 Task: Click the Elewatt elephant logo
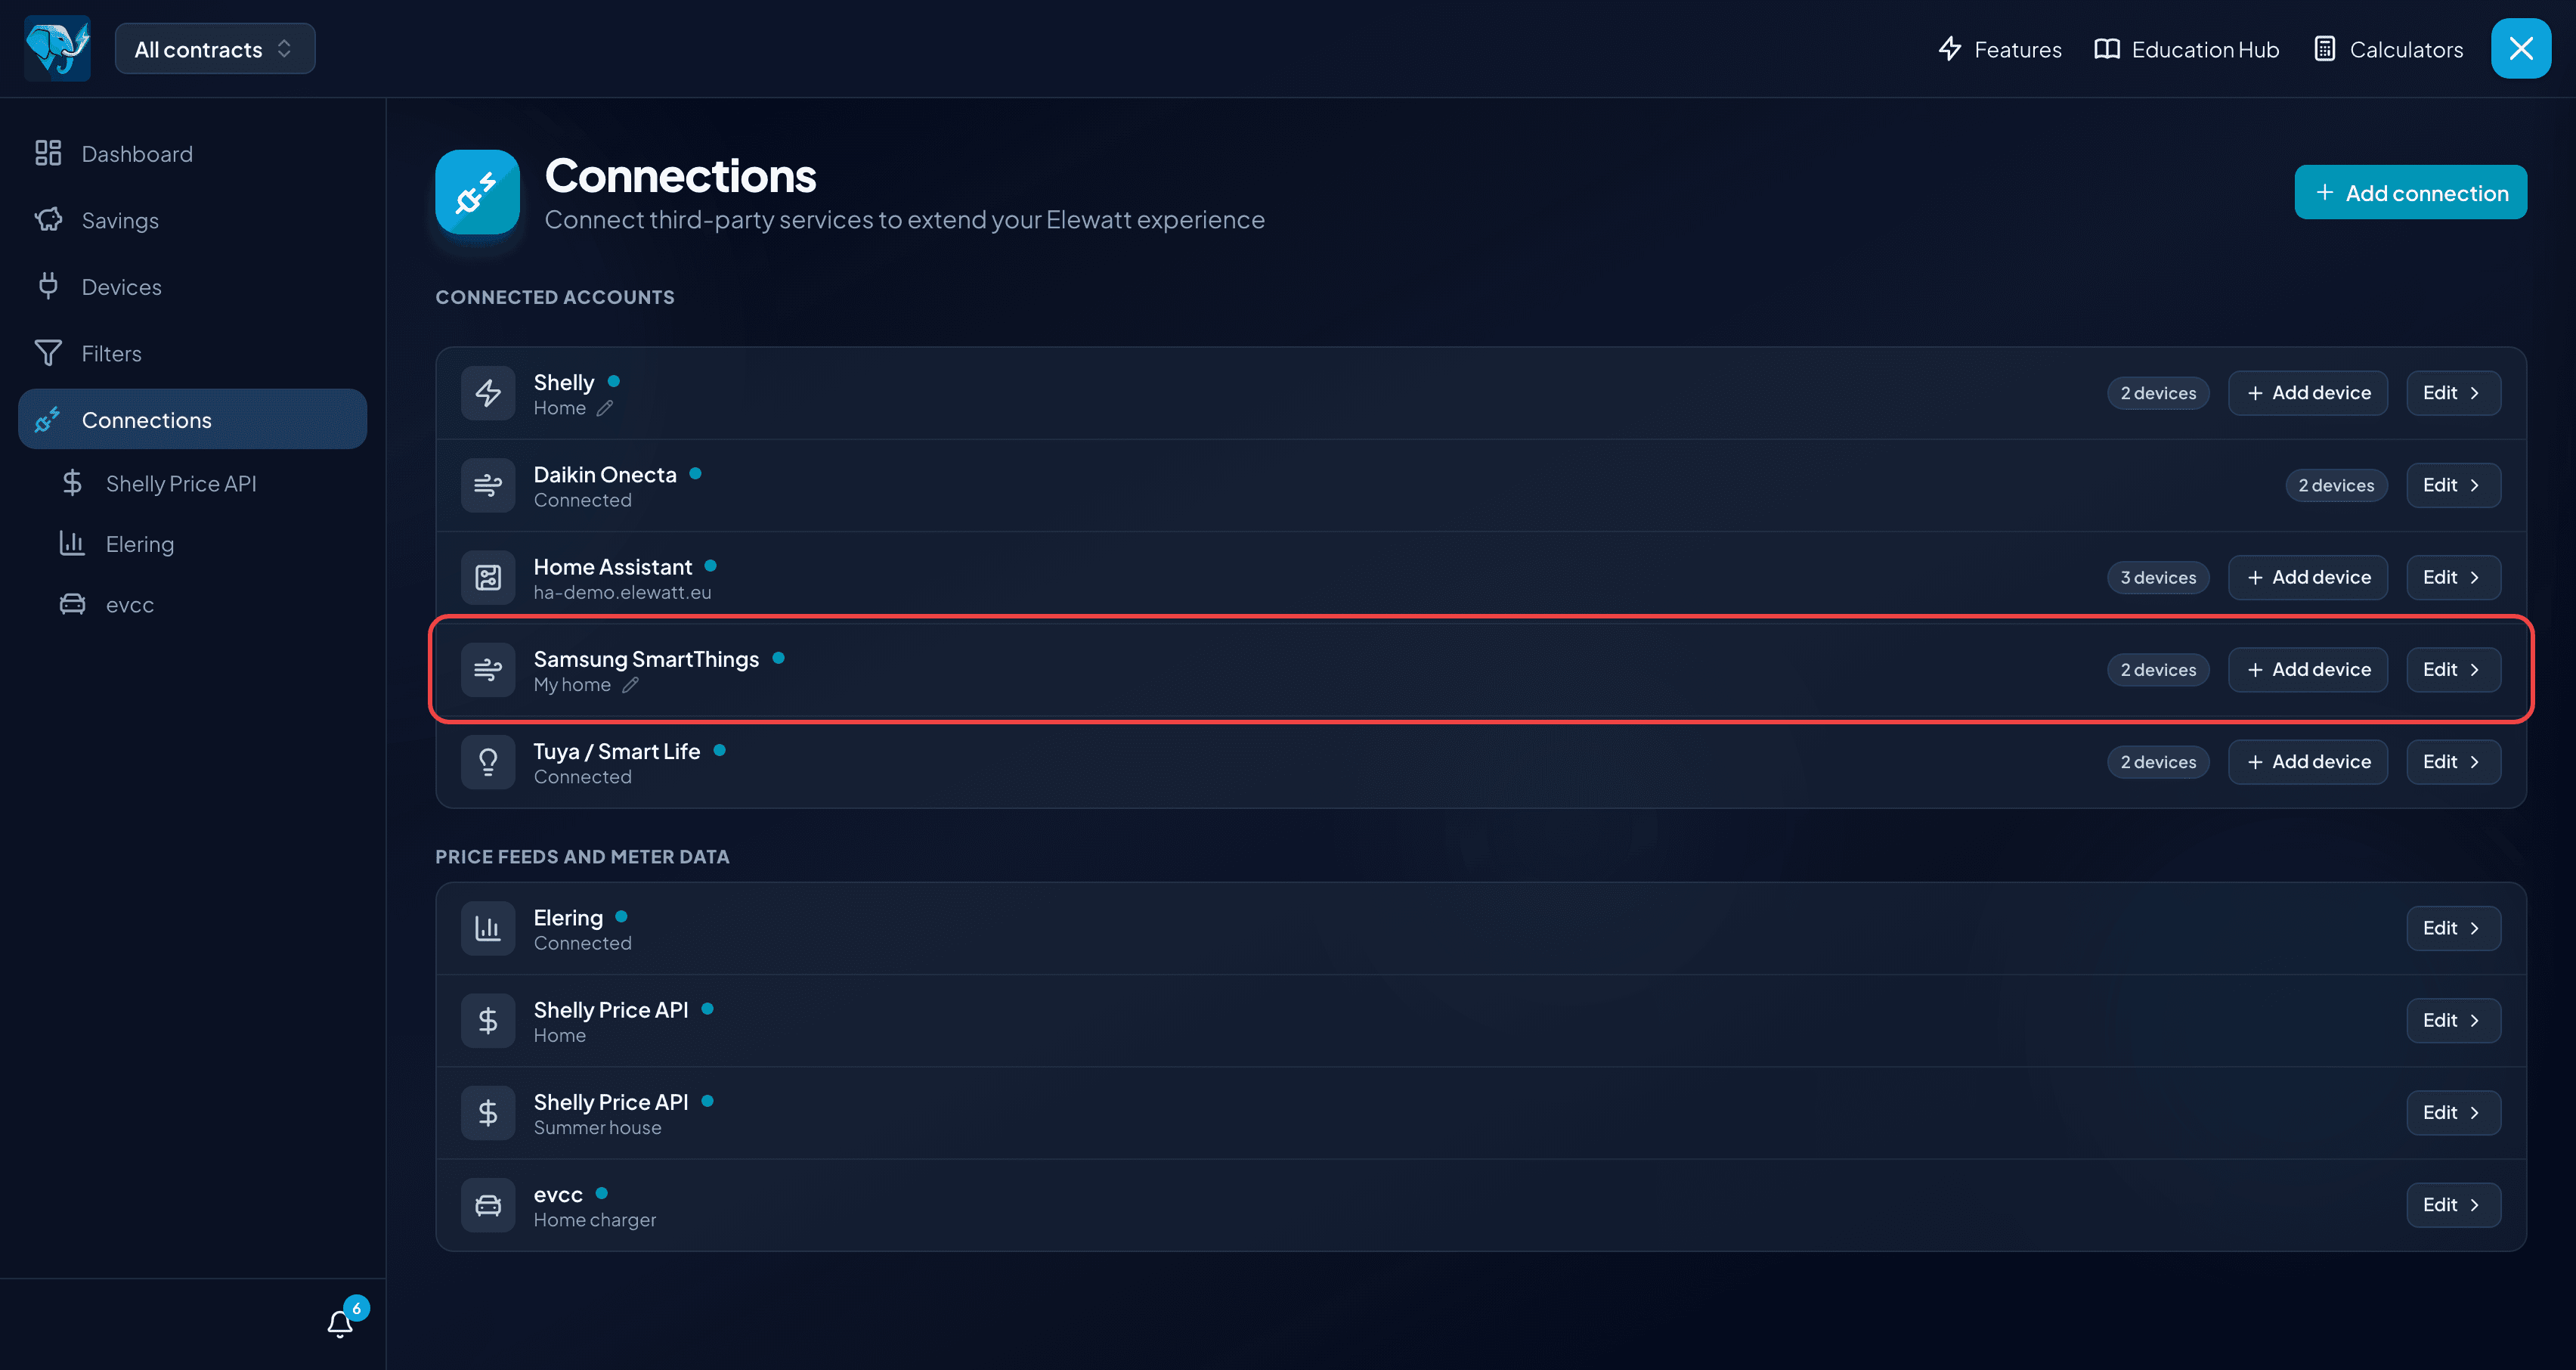57,48
